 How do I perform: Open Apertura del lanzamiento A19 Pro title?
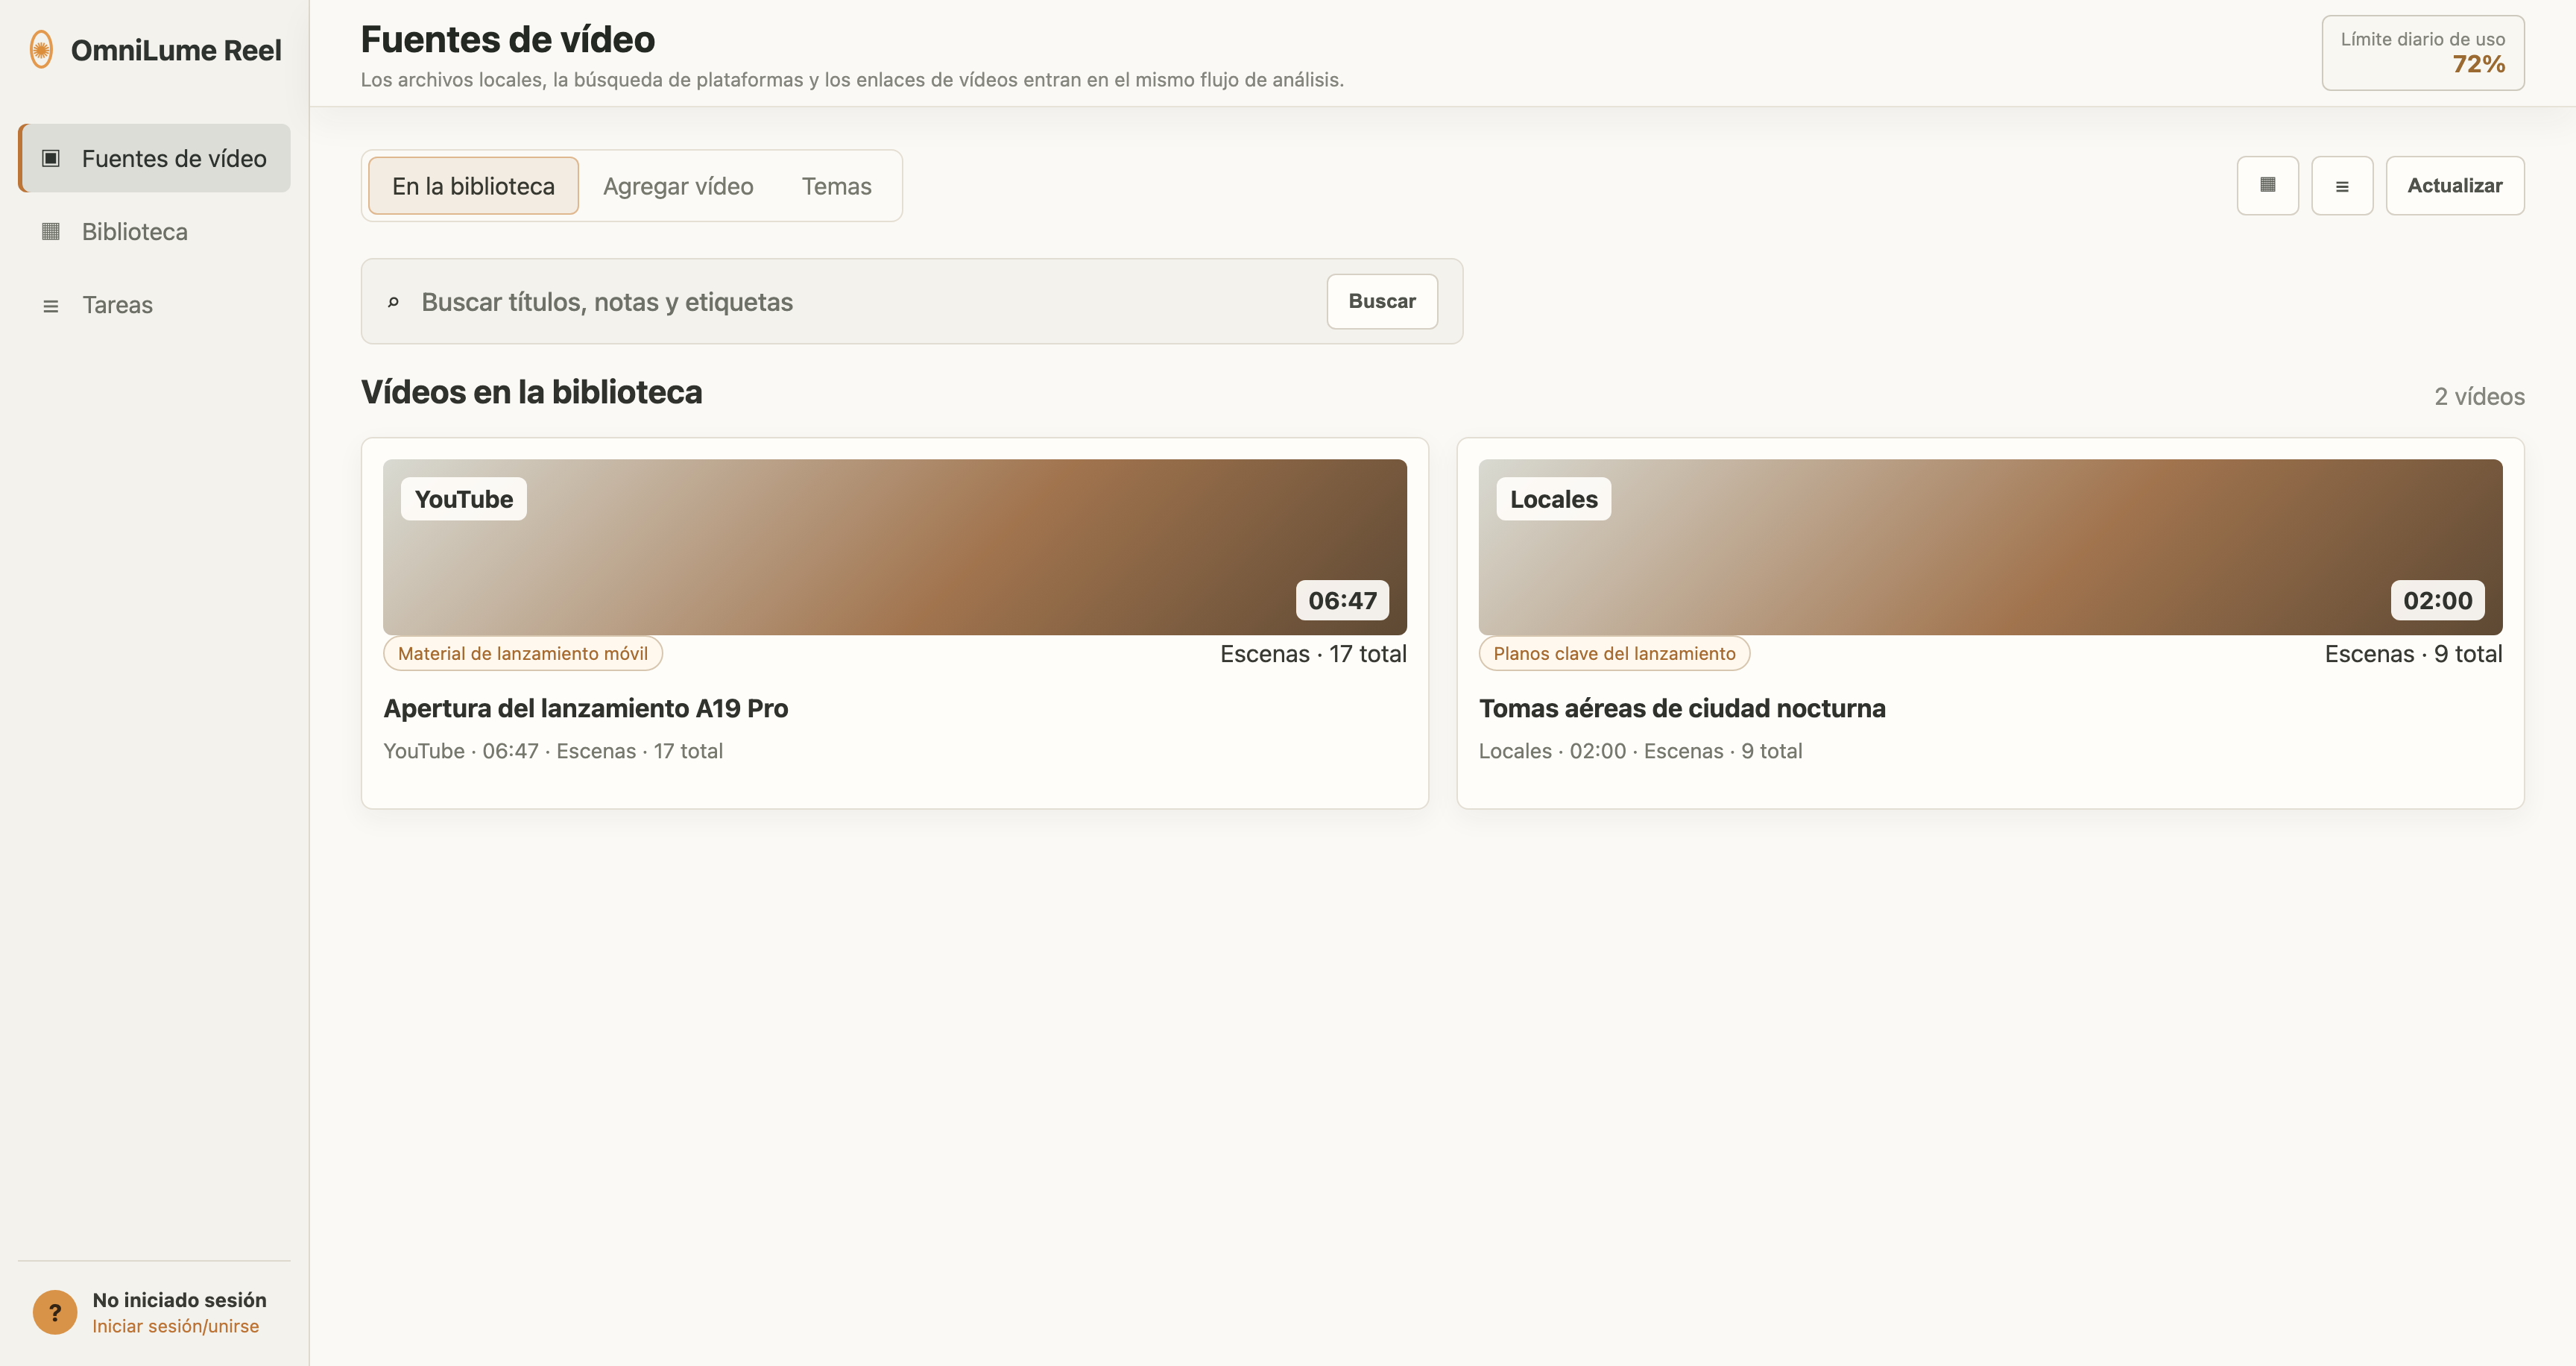tap(586, 708)
